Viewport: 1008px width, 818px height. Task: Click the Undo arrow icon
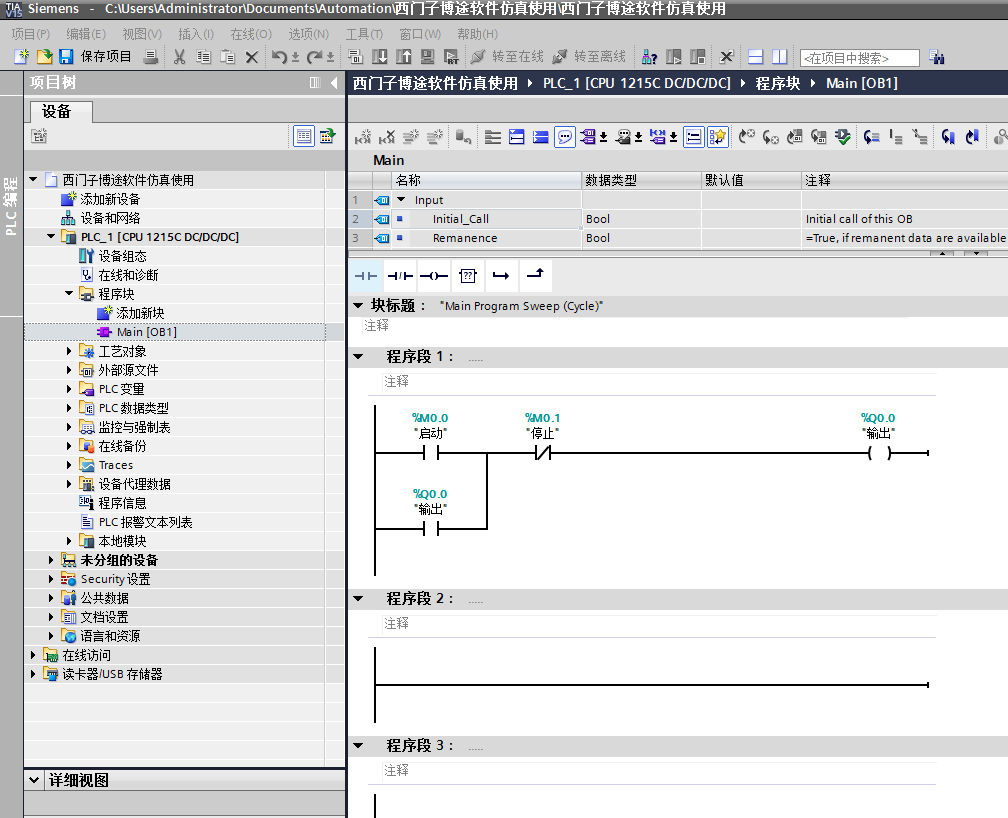[279, 57]
